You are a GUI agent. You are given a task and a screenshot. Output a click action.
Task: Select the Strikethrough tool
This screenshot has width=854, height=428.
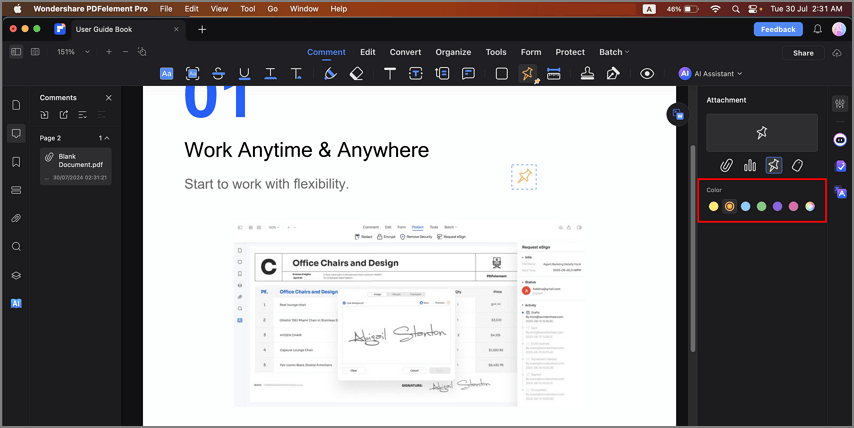tap(218, 74)
